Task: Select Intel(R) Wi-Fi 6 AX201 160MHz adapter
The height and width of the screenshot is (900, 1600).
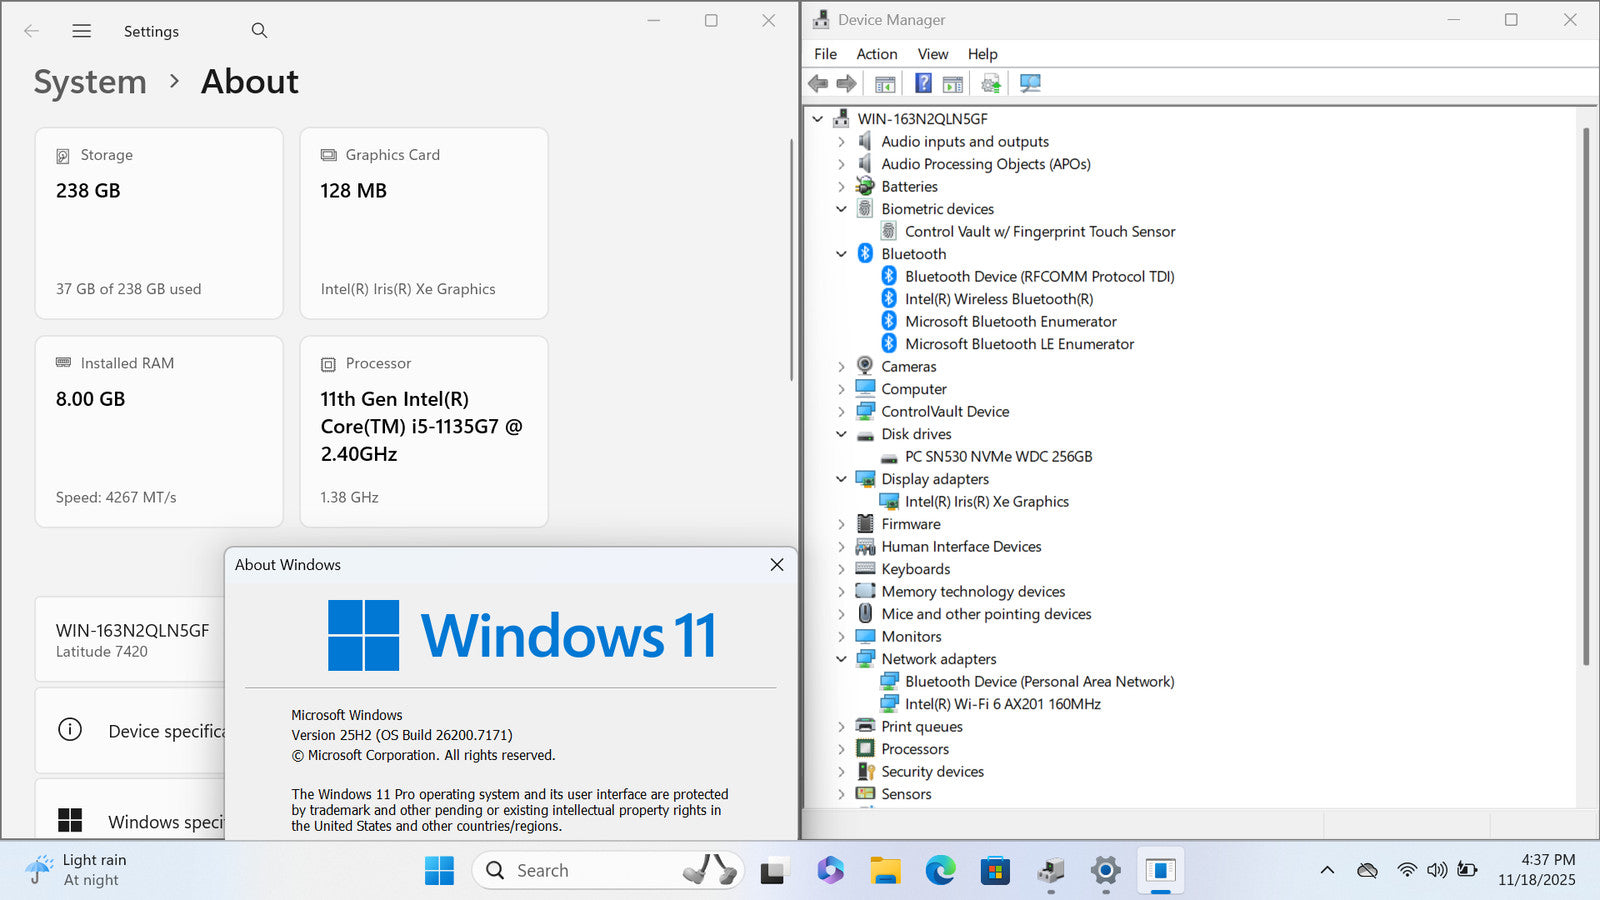Action: pos(1002,704)
